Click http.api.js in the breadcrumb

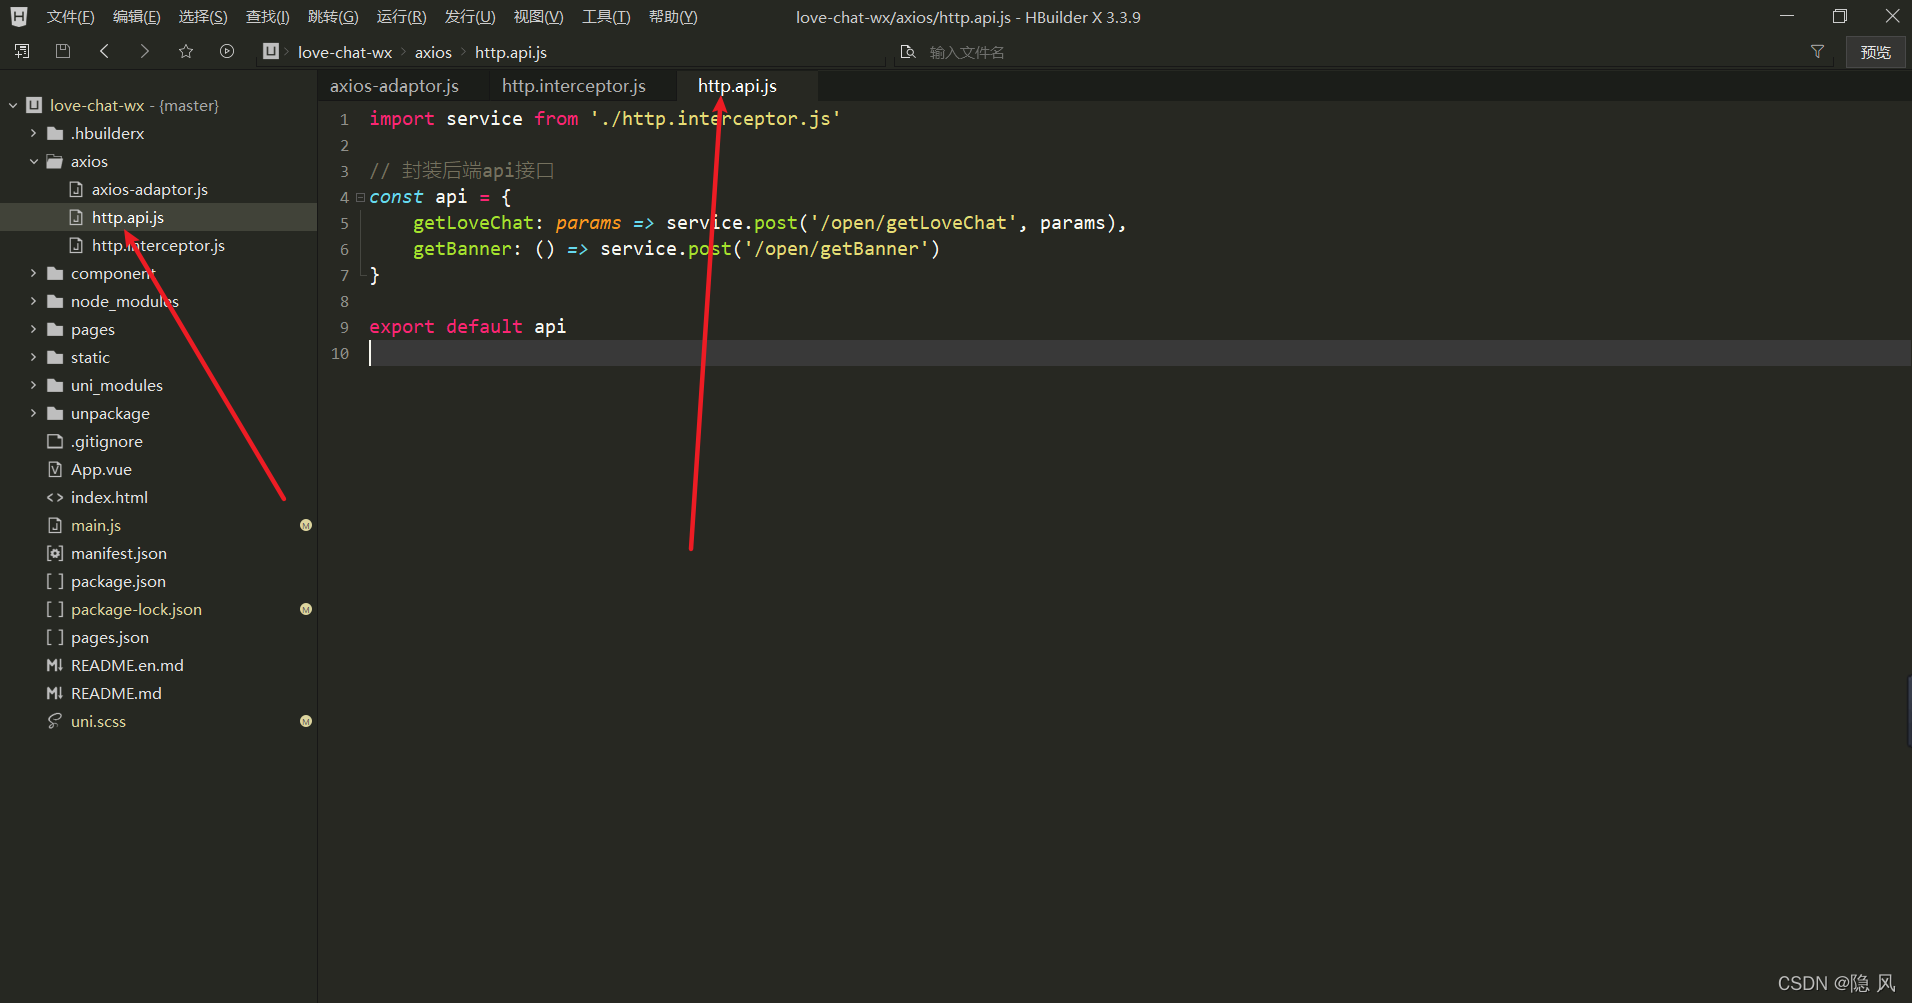[511, 52]
